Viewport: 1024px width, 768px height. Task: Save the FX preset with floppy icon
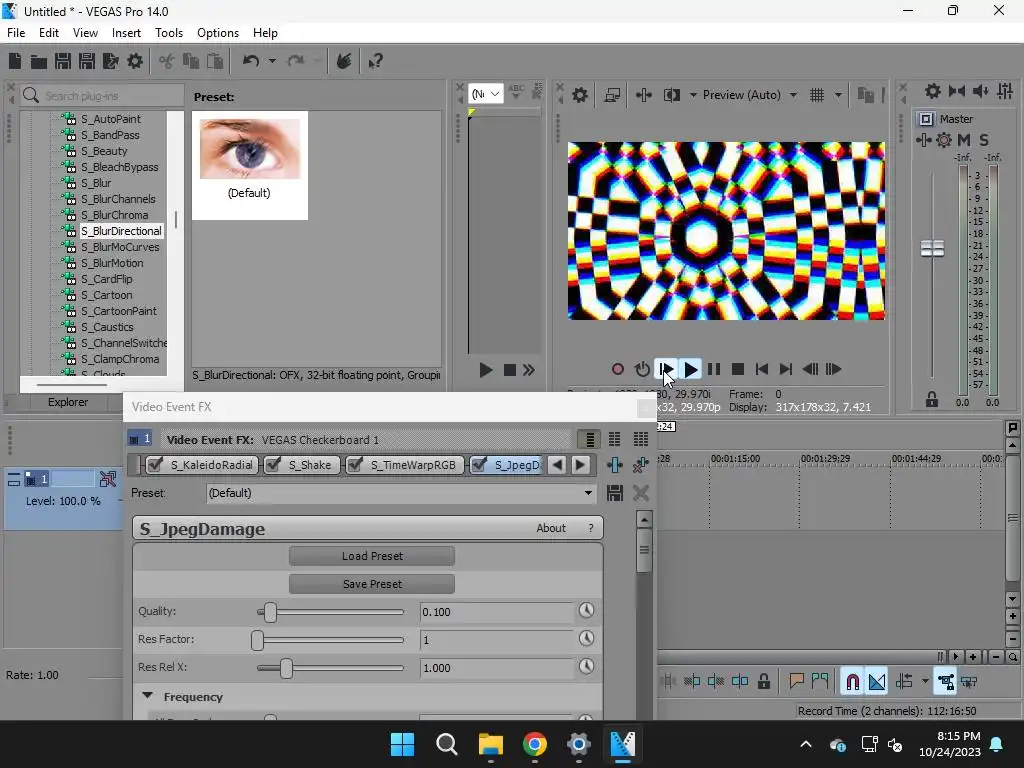615,493
